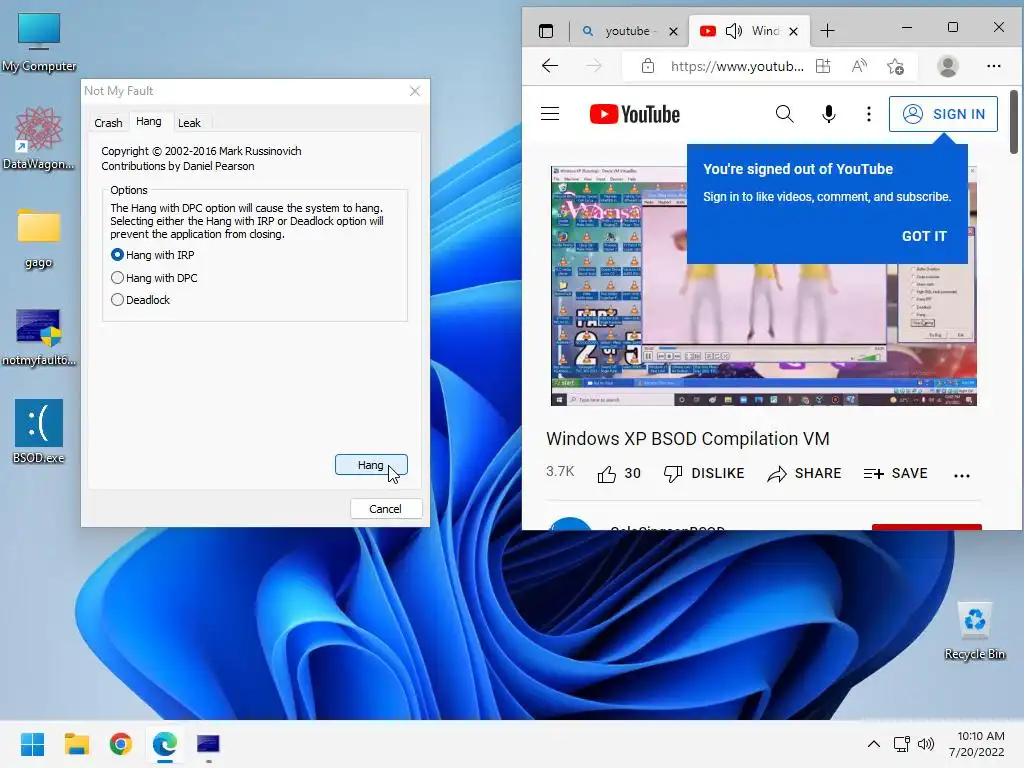Open the gago folder on desktop

tap(39, 238)
